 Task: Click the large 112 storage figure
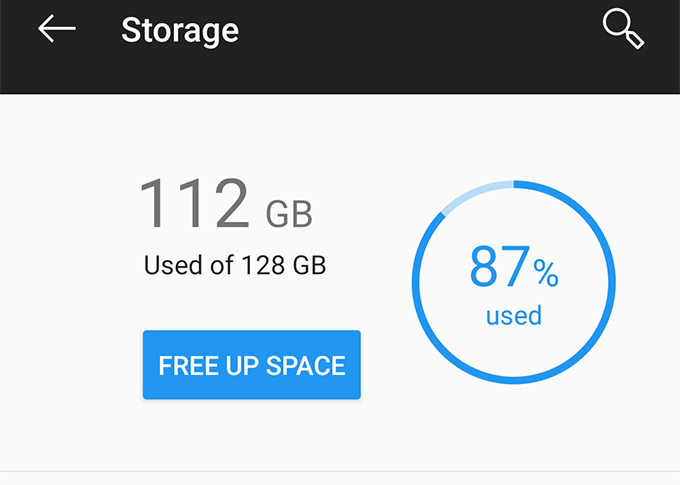(193, 203)
